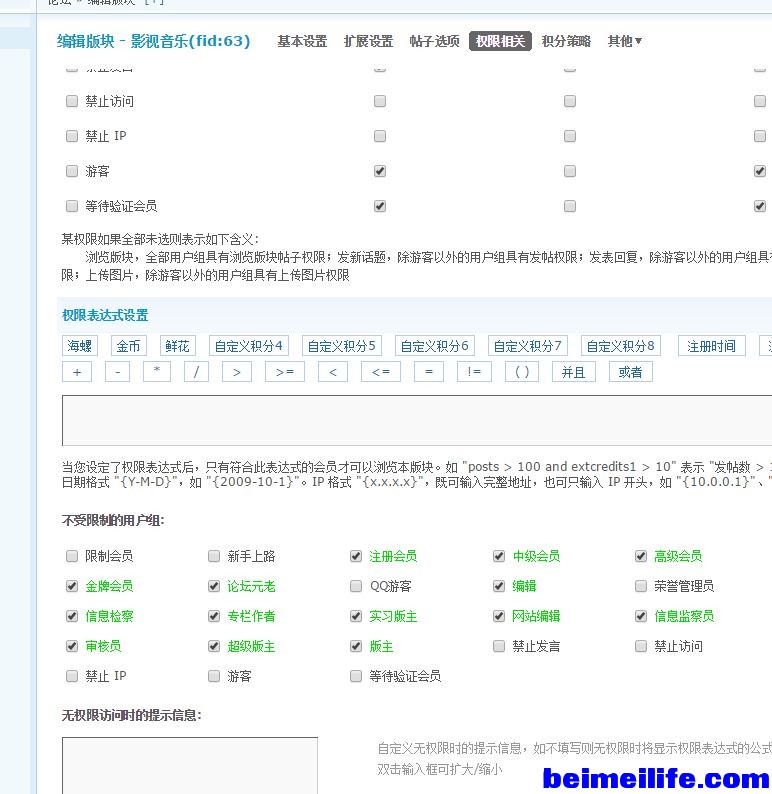Insert 鲜花 variable button
This screenshot has height=794, width=772.
pos(177,346)
